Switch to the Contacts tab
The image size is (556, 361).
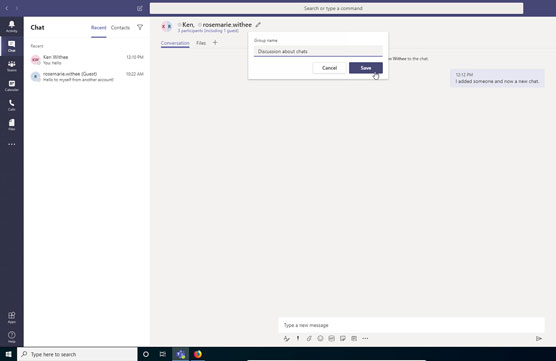120,28
